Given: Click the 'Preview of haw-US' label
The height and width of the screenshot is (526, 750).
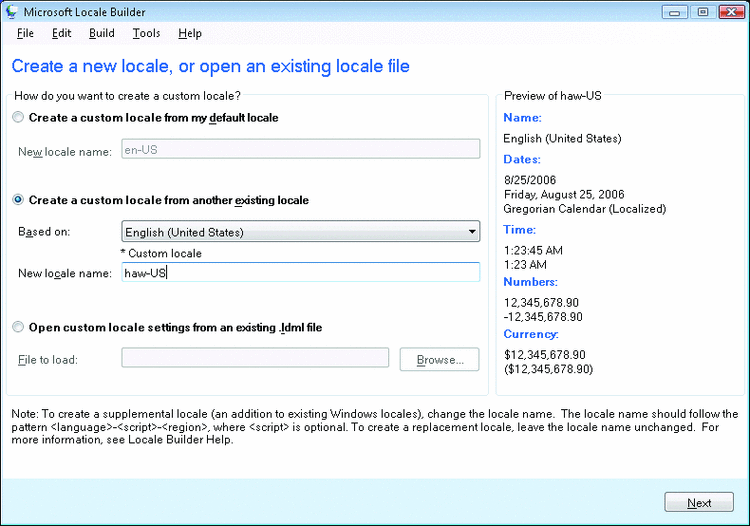Looking at the screenshot, I should click(x=552, y=96).
